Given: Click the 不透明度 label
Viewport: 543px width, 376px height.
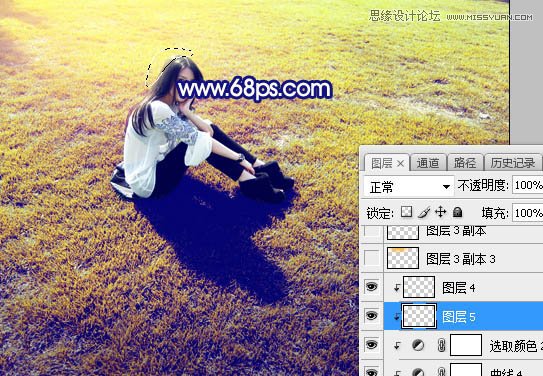Looking at the screenshot, I should (483, 186).
